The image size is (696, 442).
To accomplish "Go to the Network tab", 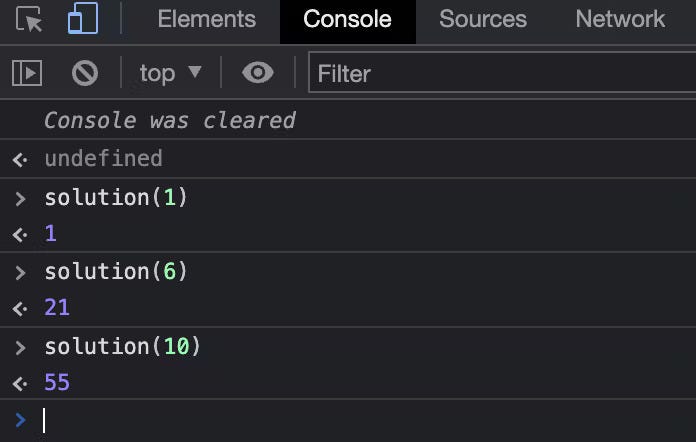I will tap(620, 19).
